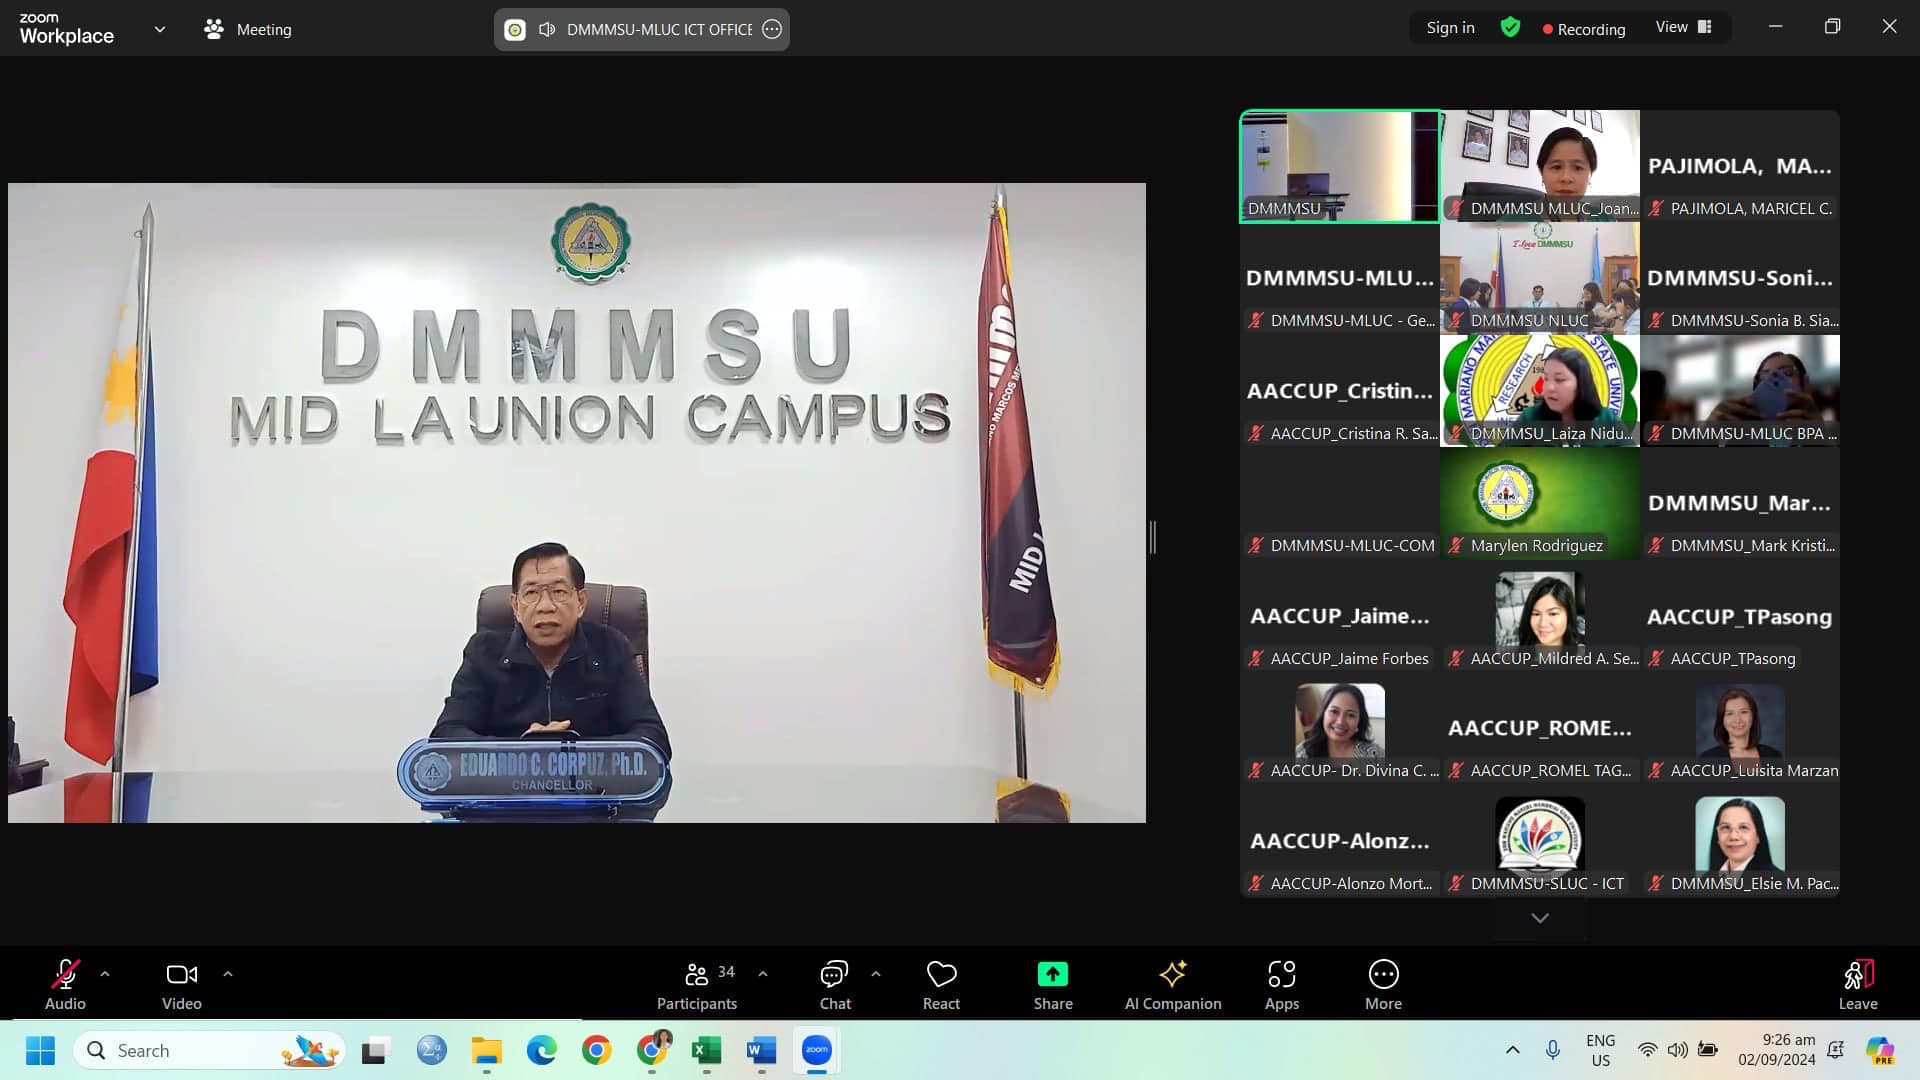Leave the meeting

coord(1858,984)
